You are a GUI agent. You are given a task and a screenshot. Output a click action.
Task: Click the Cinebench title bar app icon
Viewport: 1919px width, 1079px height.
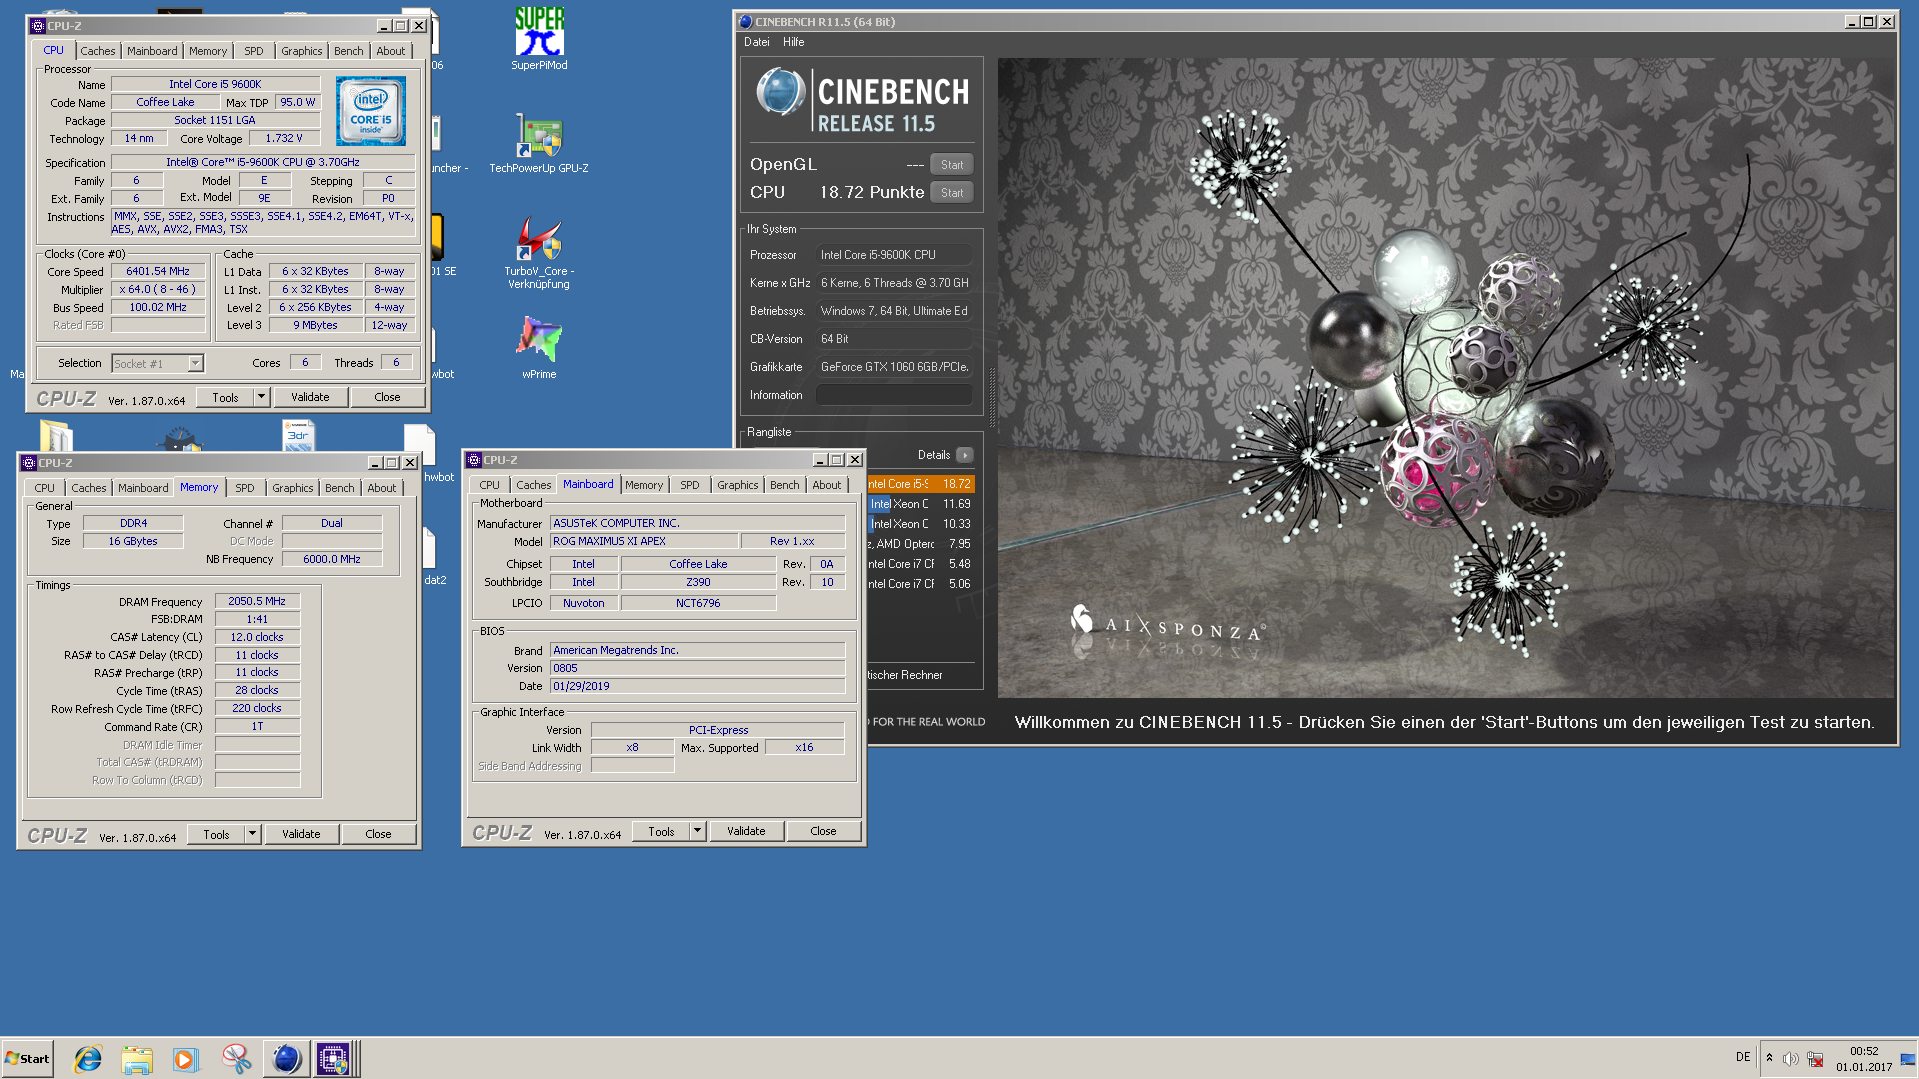coord(745,22)
